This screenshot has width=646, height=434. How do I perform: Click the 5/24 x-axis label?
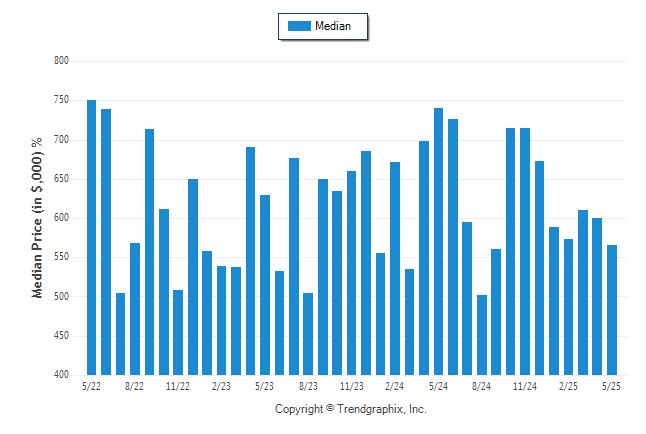coord(438,386)
